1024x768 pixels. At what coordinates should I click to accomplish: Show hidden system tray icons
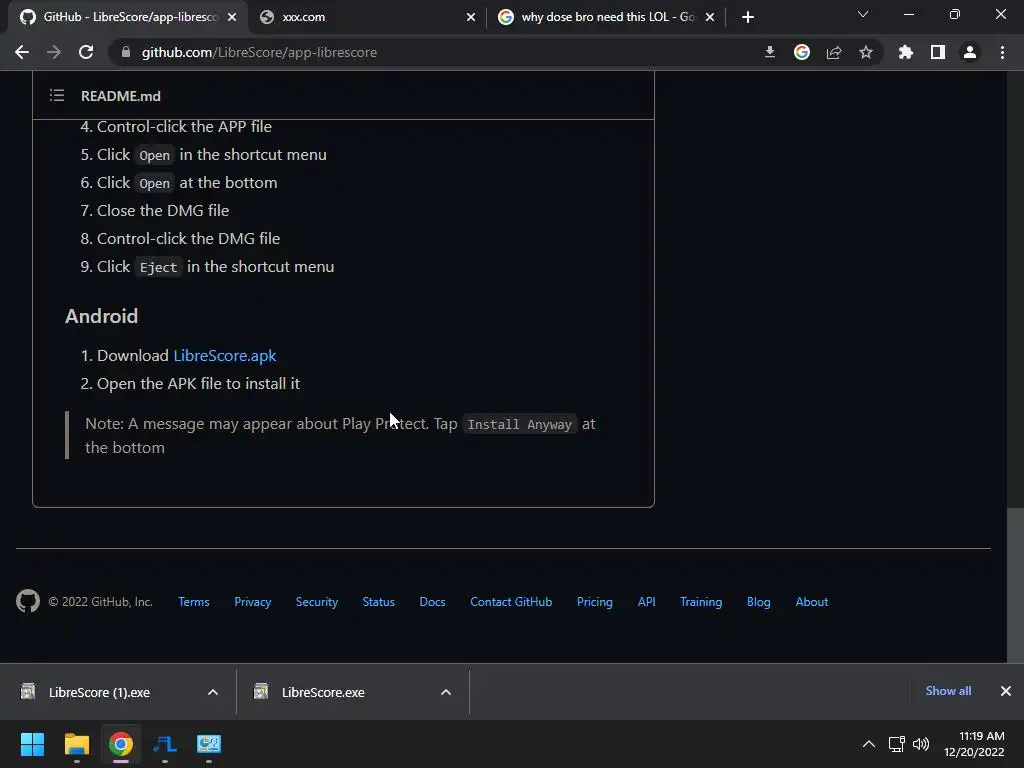(869, 744)
